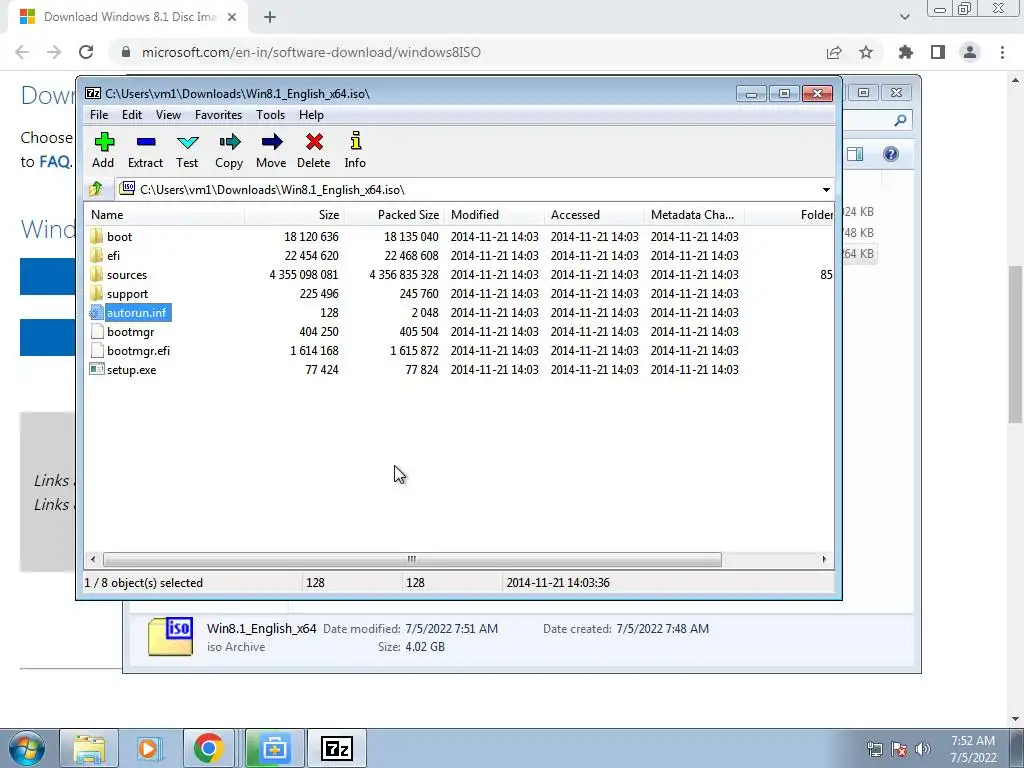The height and width of the screenshot is (768, 1024).
Task: Click the FAQ link on the page
Action: click(55, 161)
